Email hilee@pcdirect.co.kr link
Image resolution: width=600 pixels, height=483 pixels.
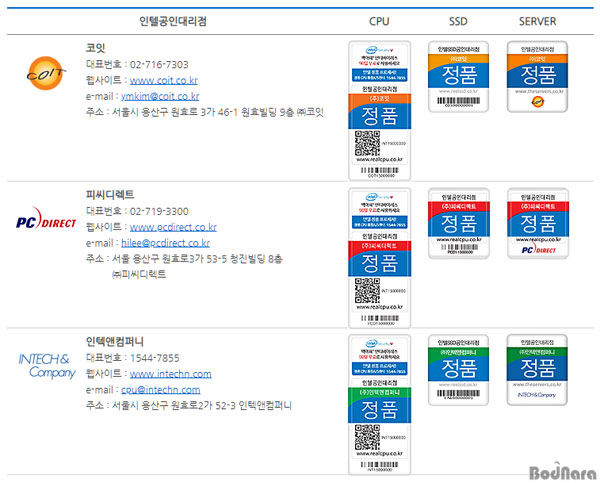click(x=165, y=243)
